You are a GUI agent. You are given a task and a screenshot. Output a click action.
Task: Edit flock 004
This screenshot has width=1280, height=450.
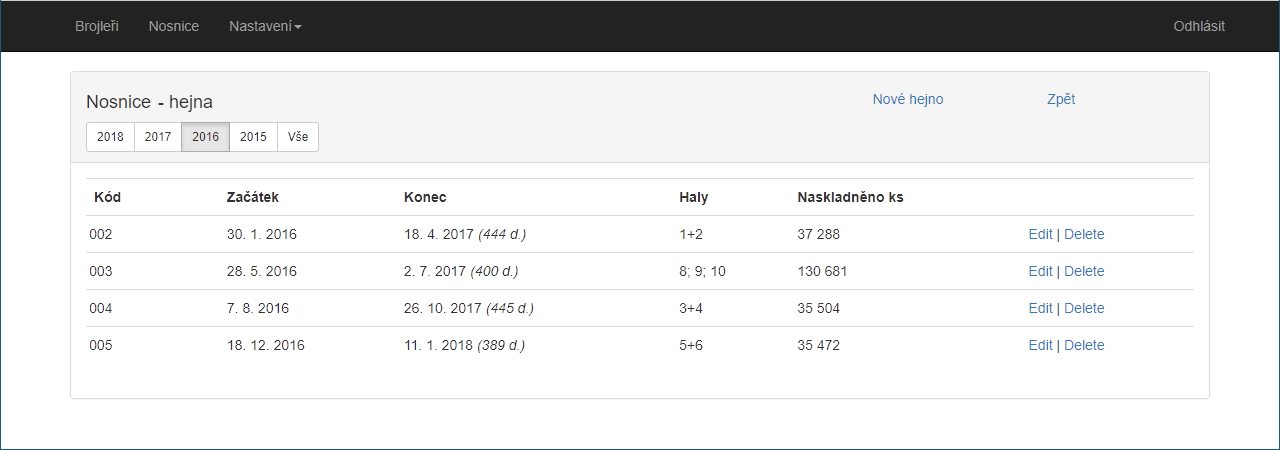pyautogui.click(x=1040, y=308)
